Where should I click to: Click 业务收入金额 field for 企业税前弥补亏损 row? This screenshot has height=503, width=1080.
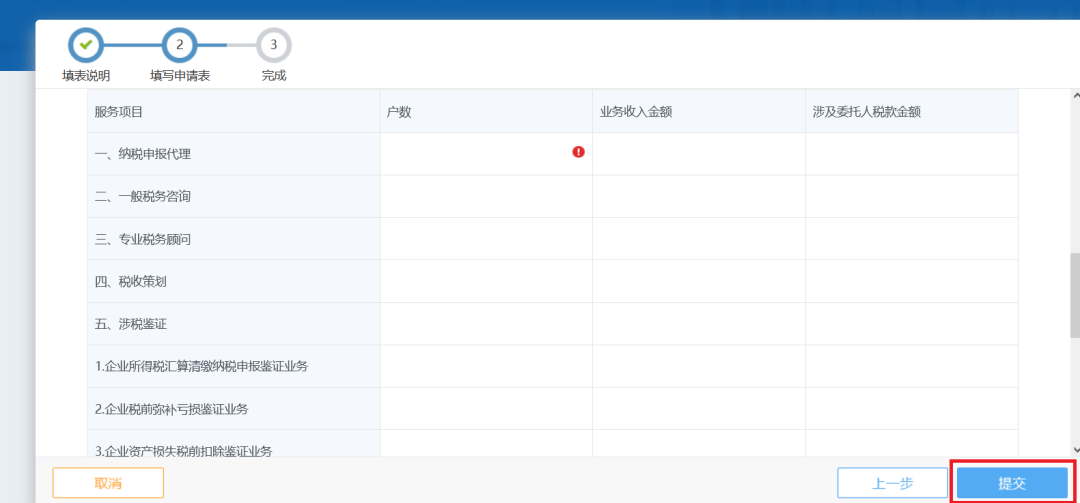[x=699, y=409]
